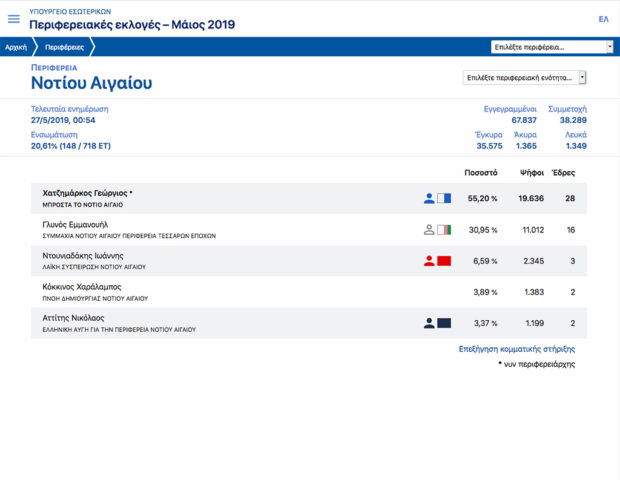This screenshot has height=480, width=620.
Task: Click the blue person icon for Χατζημάρκος
Action: (429, 198)
